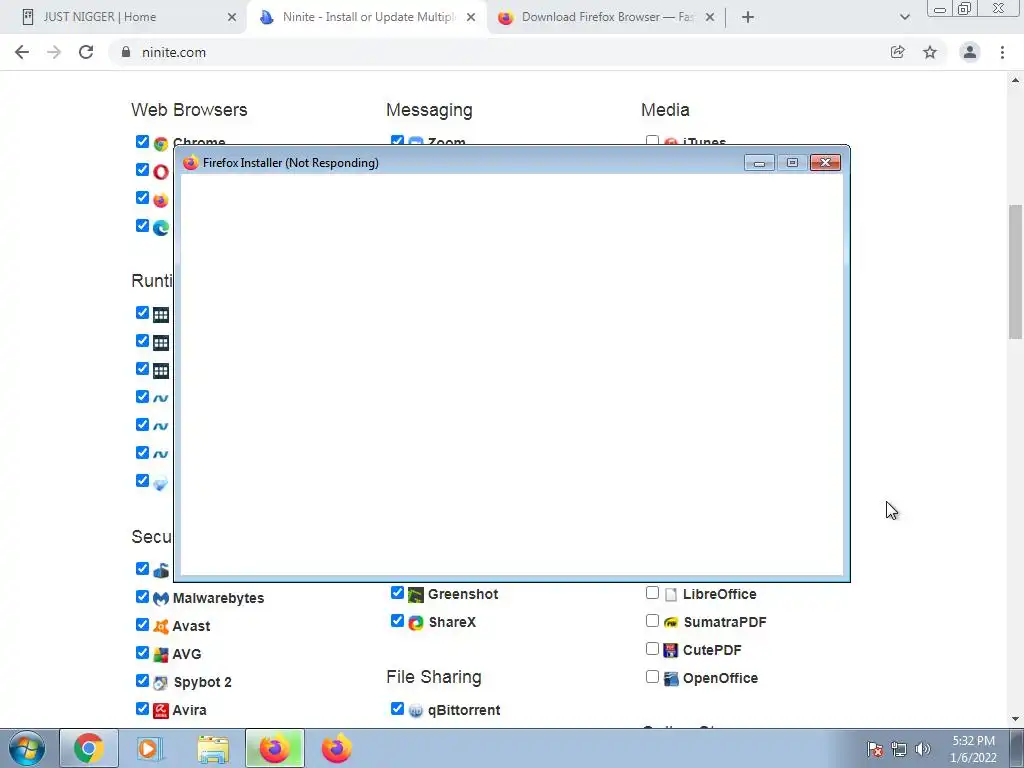Select the Ninite tab
This screenshot has height=768, width=1024.
coord(367,18)
